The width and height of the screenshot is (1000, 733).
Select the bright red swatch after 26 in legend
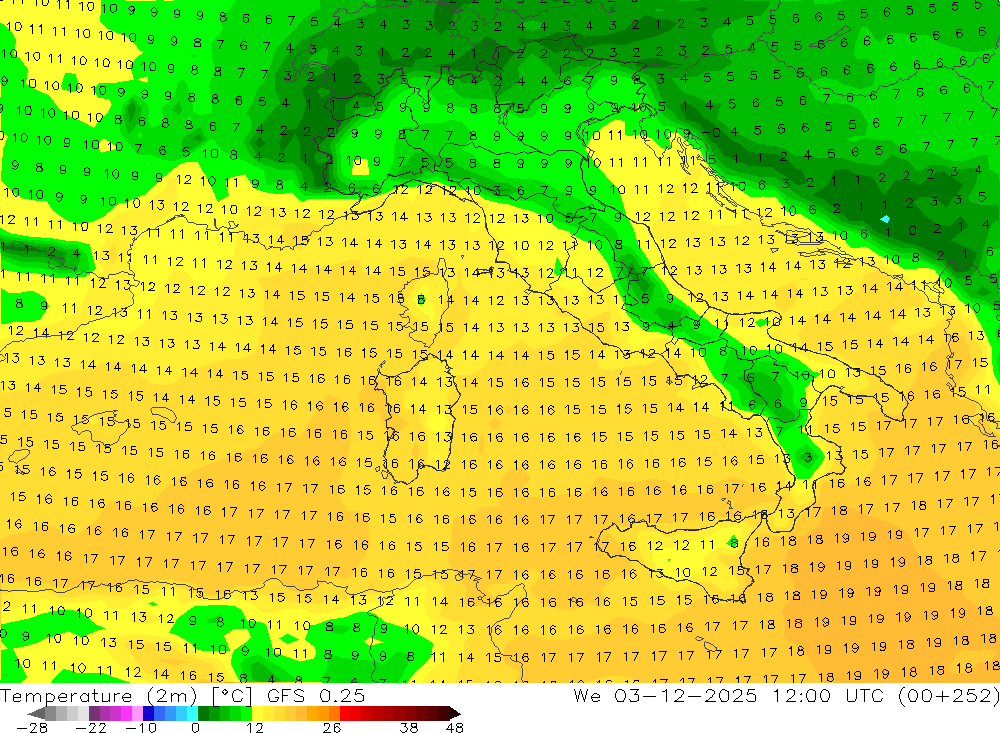click(345, 713)
